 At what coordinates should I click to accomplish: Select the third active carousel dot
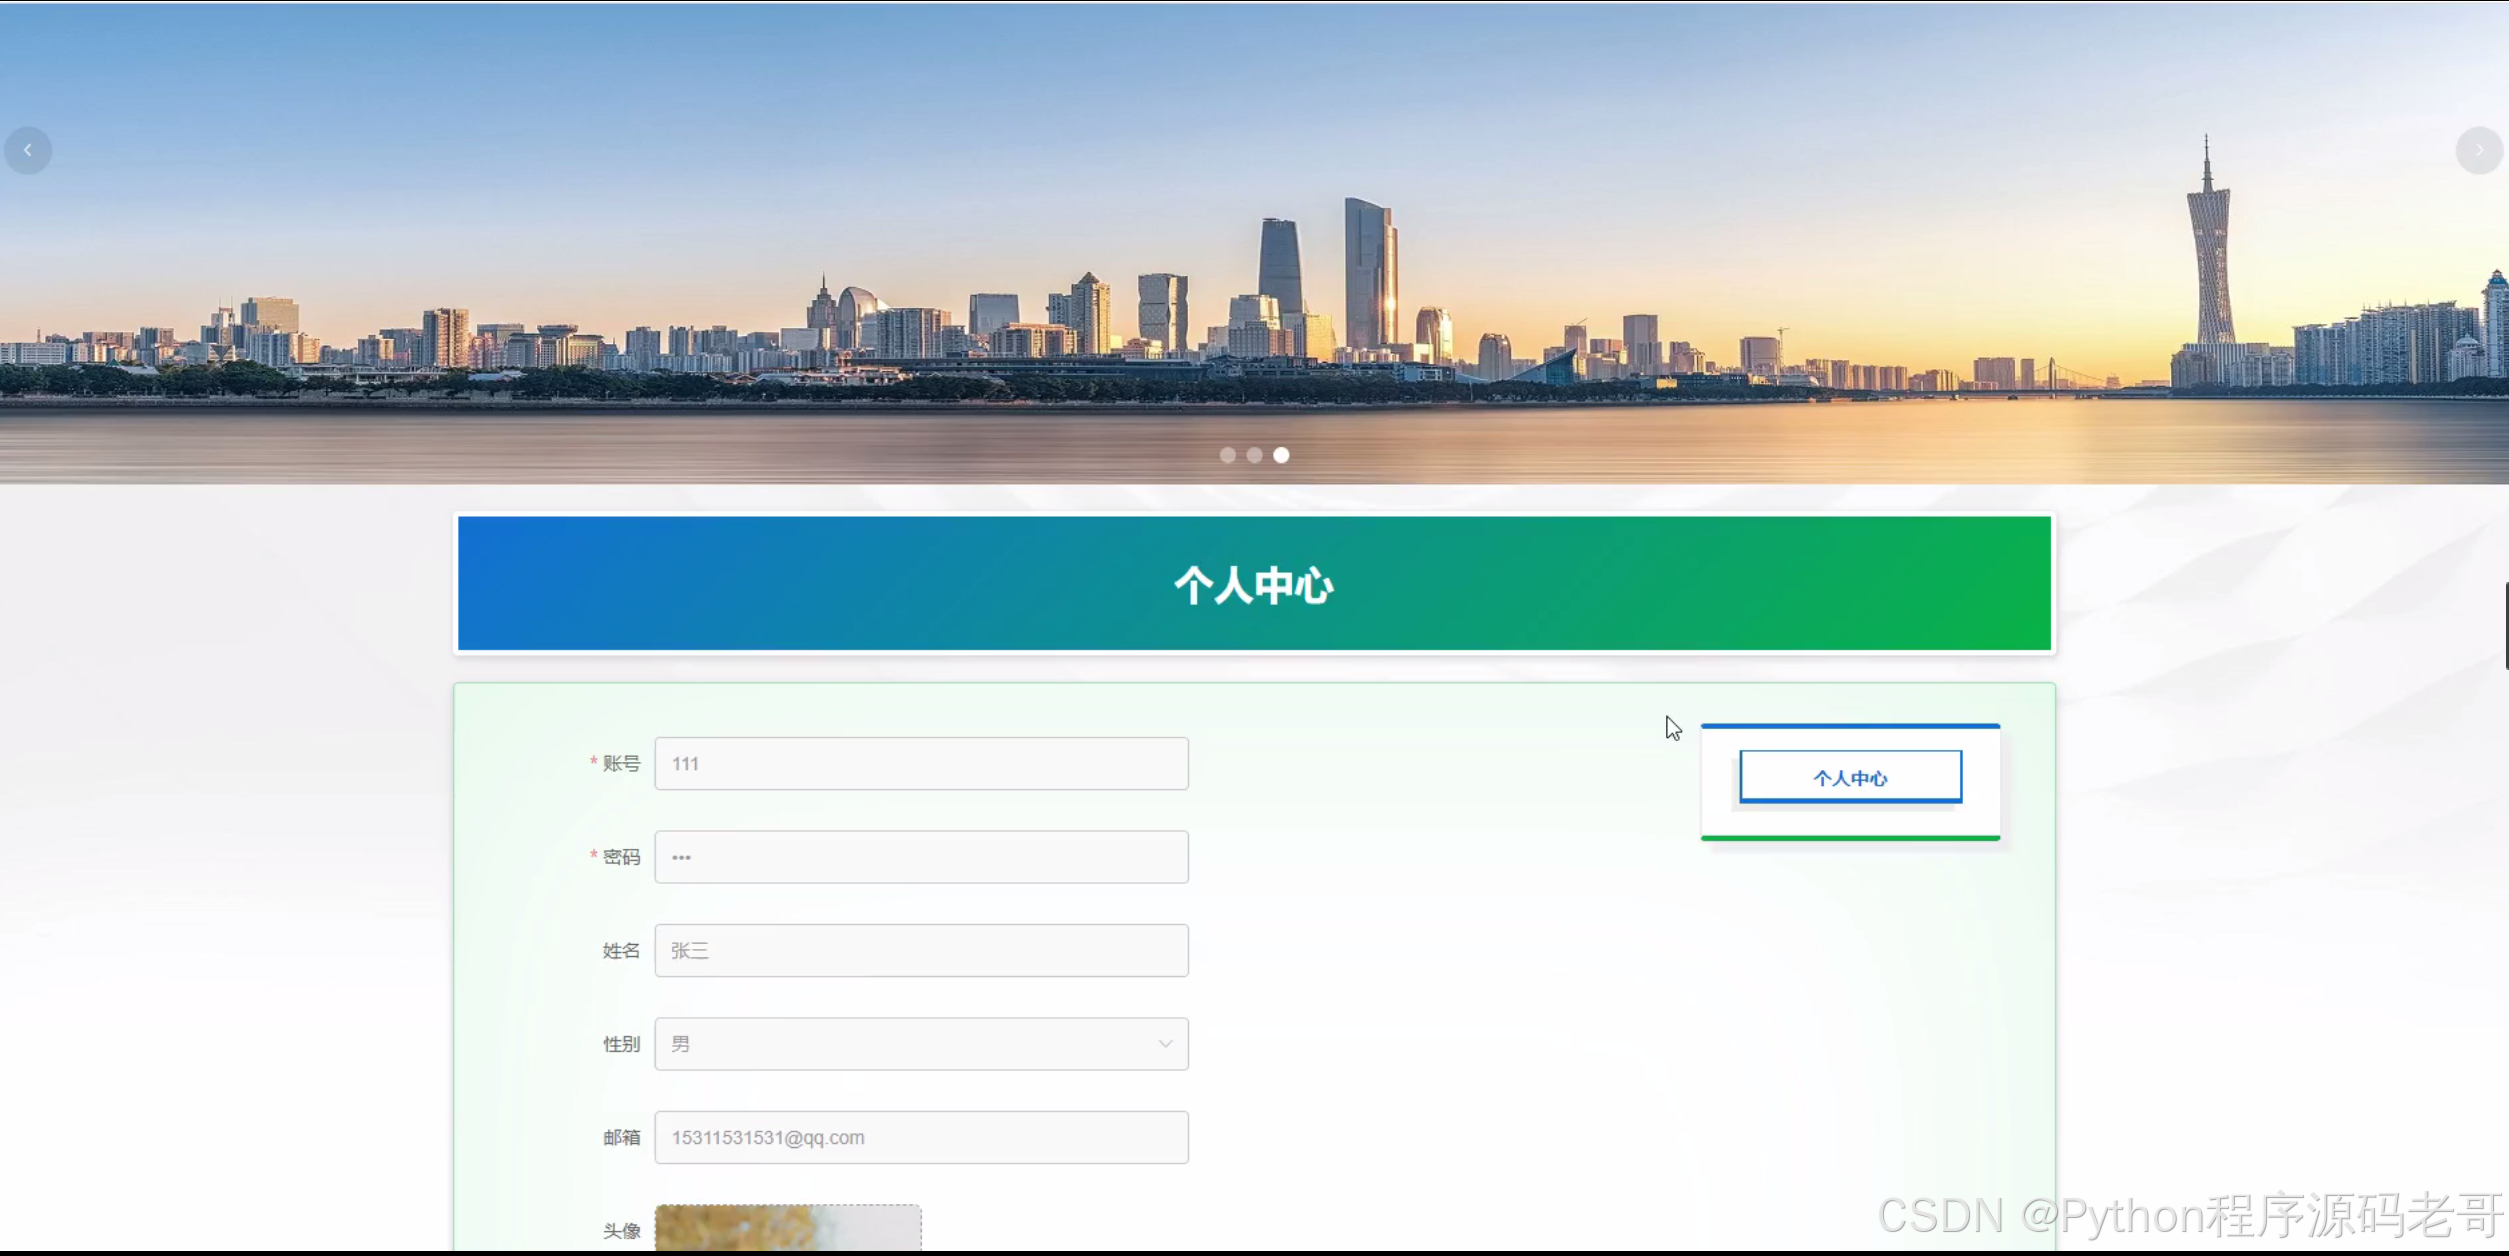point(1281,455)
